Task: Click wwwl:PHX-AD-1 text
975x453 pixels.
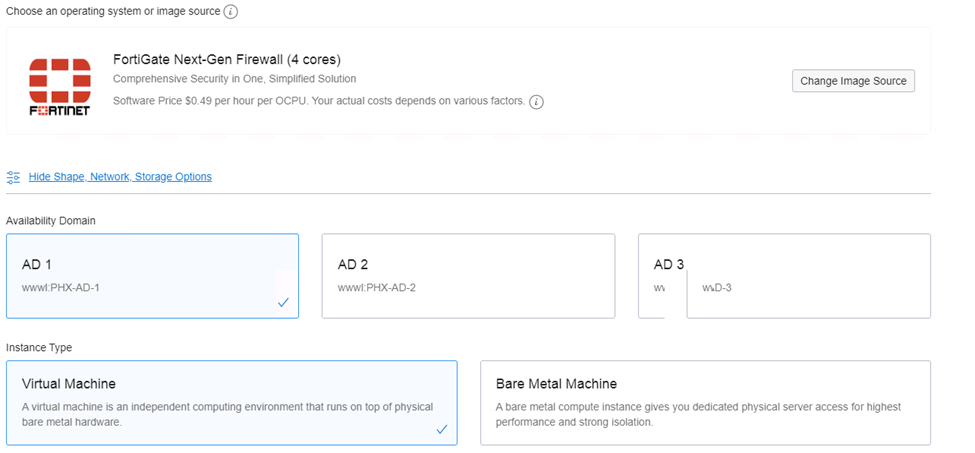Action: click(60, 288)
